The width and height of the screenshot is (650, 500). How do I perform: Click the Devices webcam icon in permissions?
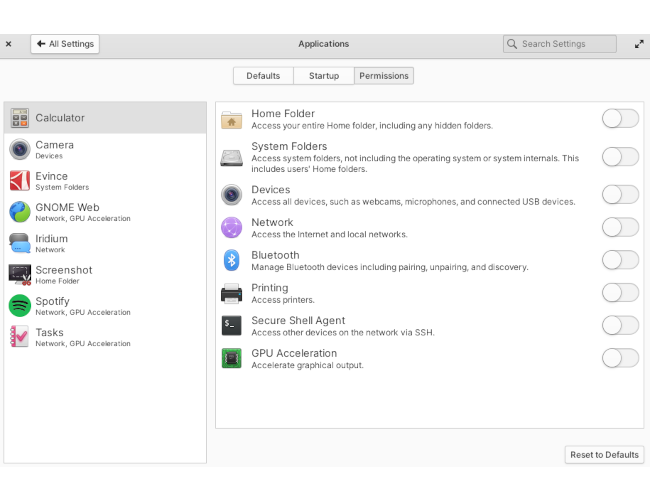[x=231, y=195]
